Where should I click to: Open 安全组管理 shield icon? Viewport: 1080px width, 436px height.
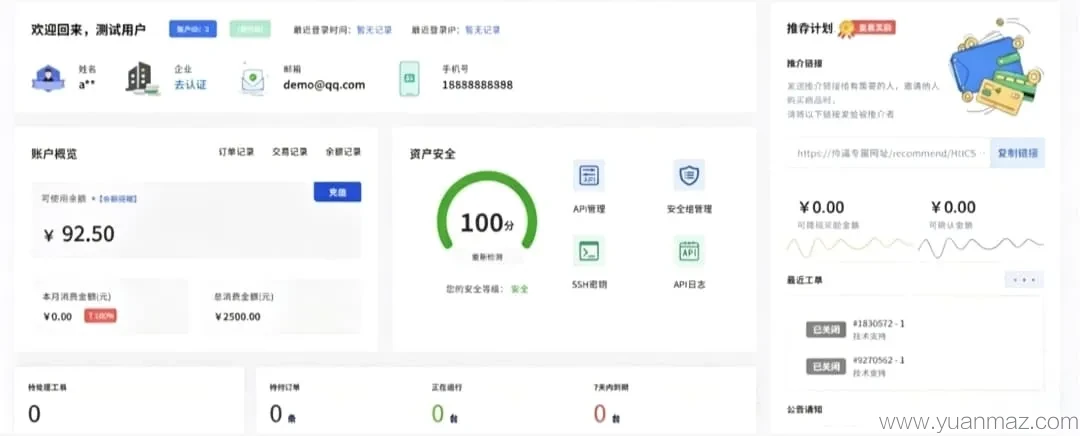tap(689, 176)
